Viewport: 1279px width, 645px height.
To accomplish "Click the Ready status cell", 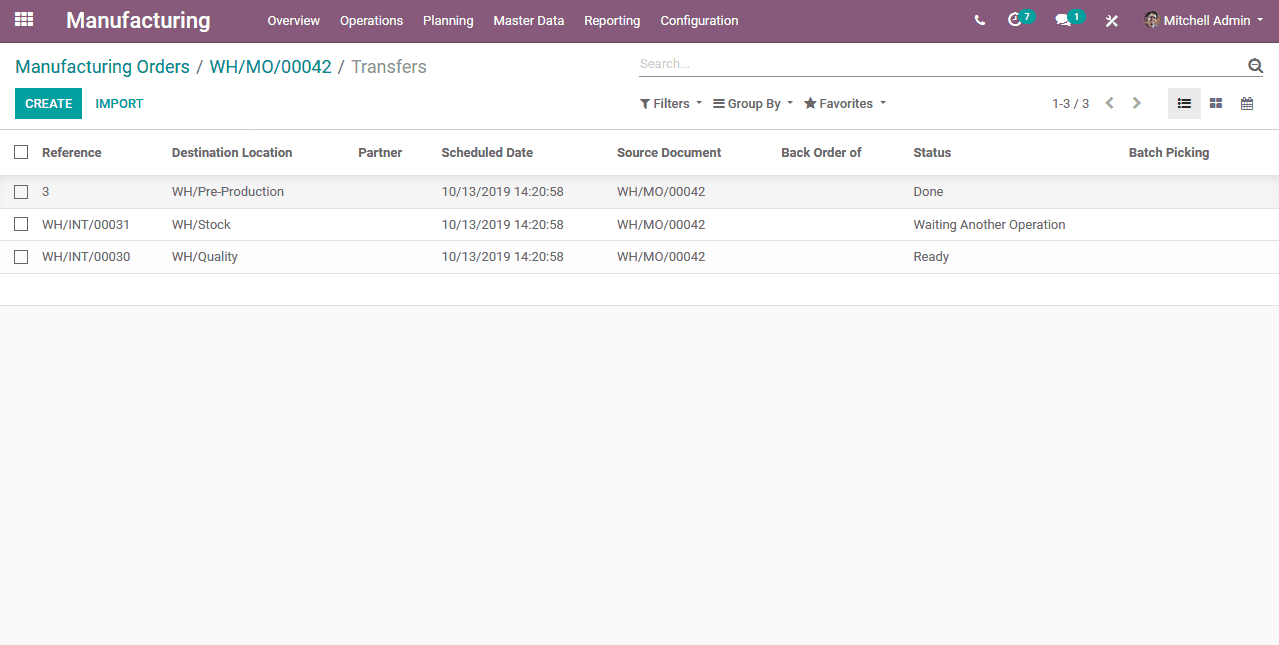I will point(931,257).
